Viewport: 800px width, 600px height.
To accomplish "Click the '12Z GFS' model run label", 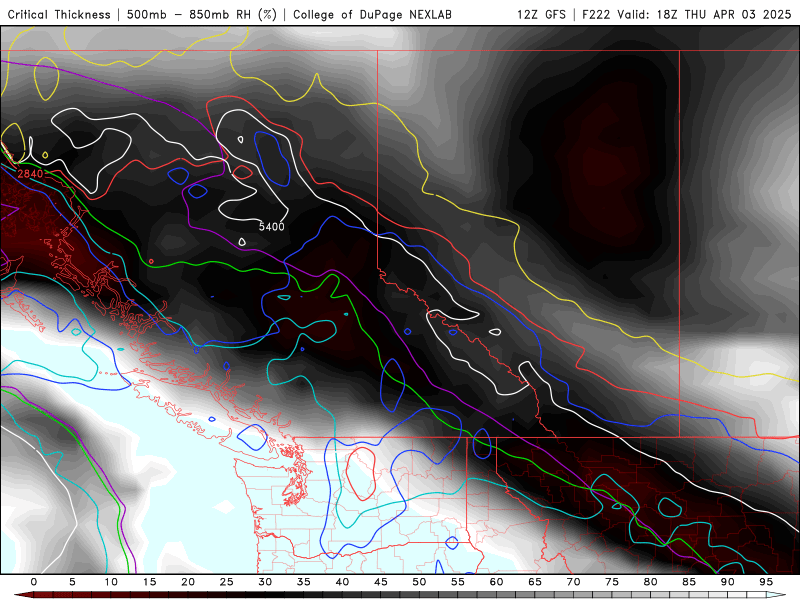I will pos(541,15).
